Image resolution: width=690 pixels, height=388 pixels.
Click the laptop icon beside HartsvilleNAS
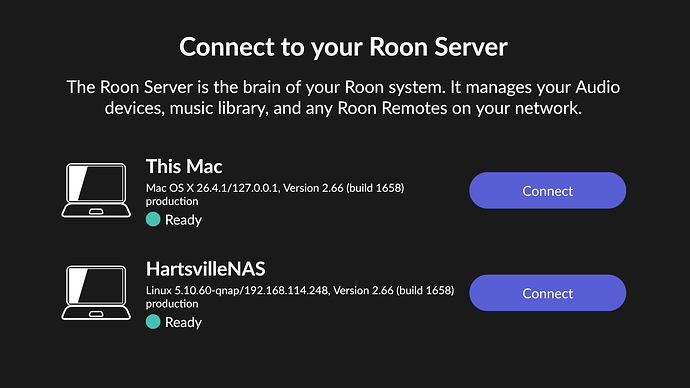tap(96, 293)
